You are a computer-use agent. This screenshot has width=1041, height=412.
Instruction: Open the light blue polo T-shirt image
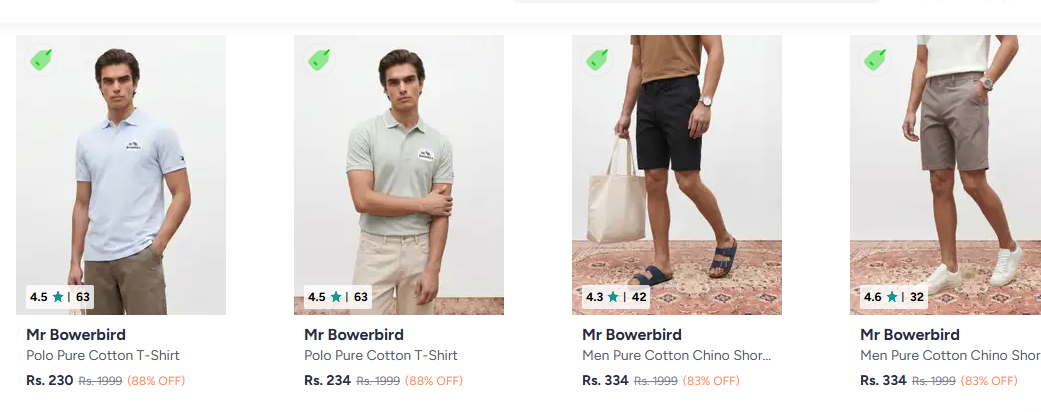tap(121, 174)
